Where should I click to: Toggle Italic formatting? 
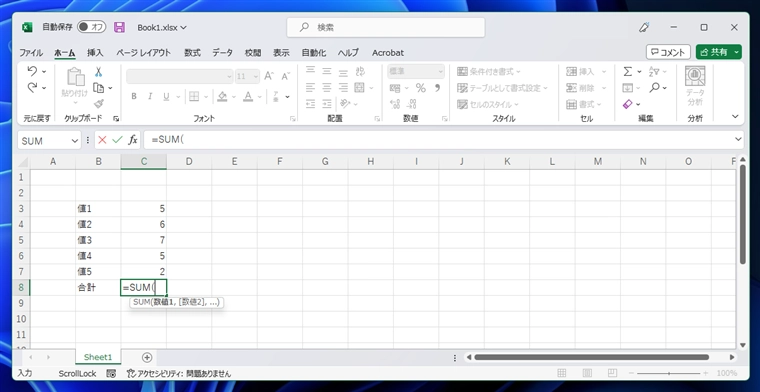[150, 96]
